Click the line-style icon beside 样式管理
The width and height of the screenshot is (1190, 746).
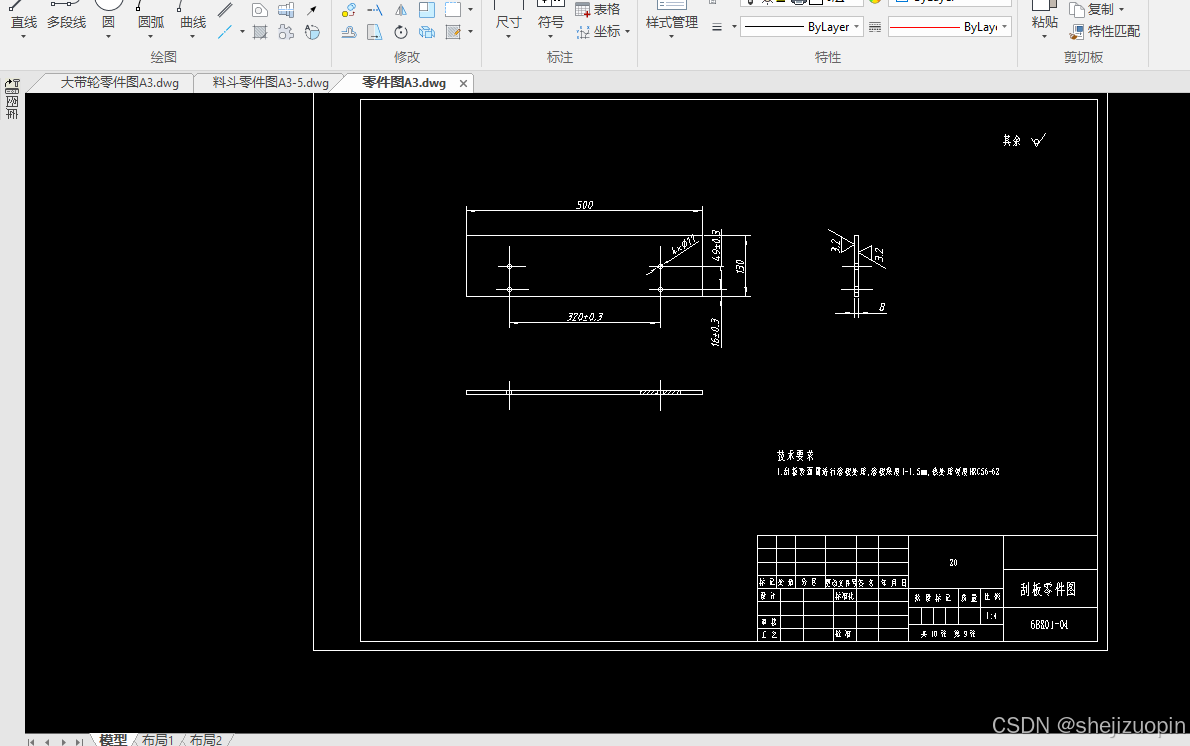(716, 27)
